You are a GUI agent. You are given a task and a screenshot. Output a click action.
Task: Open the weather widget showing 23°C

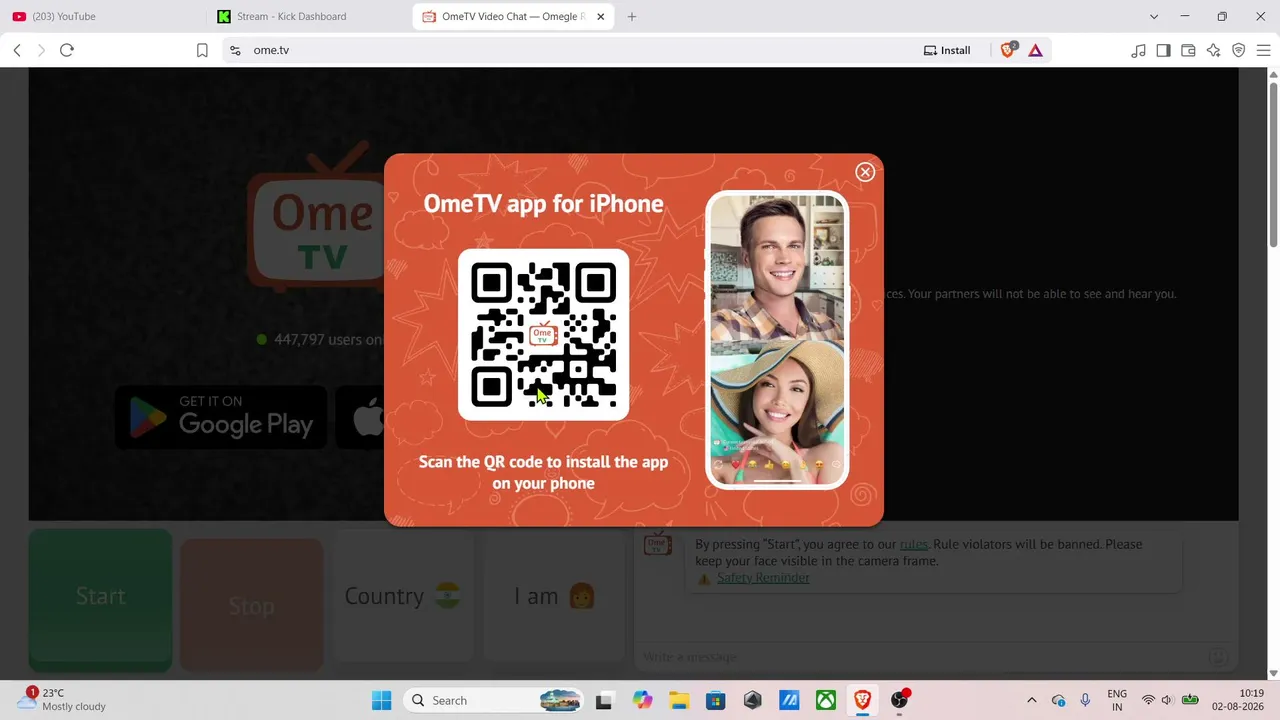tap(62, 700)
